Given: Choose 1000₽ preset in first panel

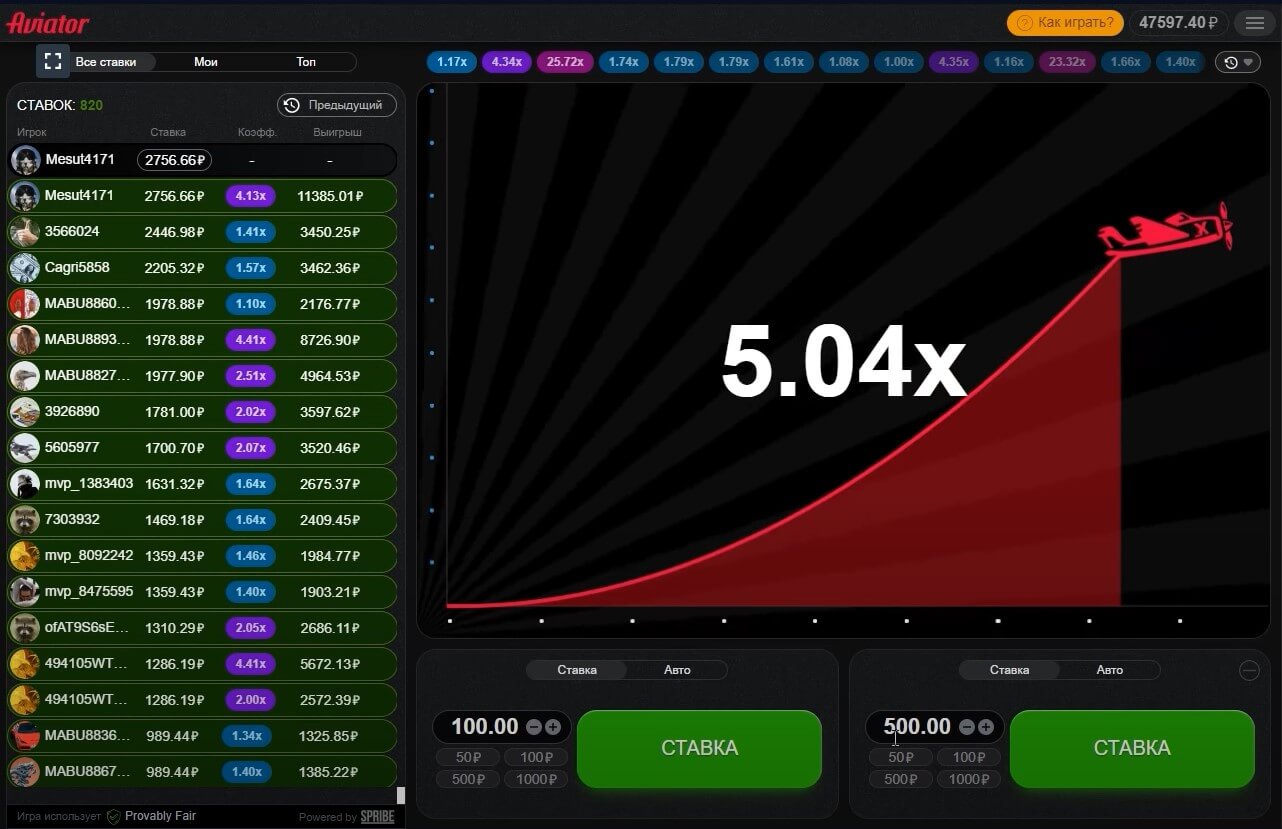Looking at the screenshot, I should (536, 780).
